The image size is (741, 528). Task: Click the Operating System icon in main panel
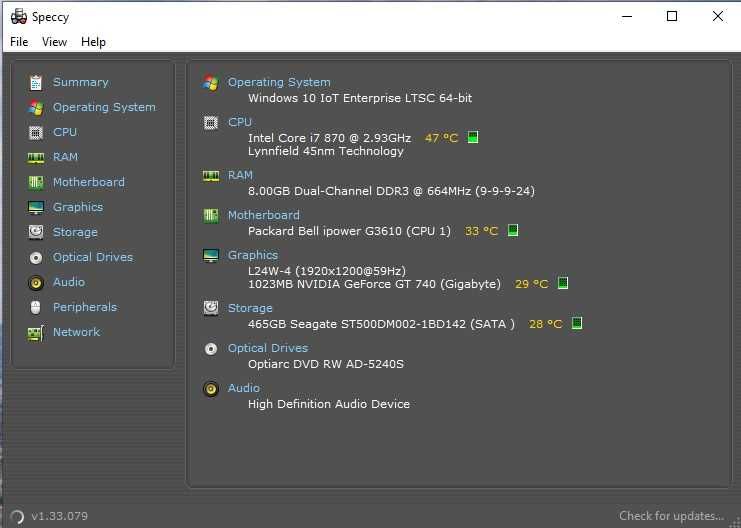[211, 83]
